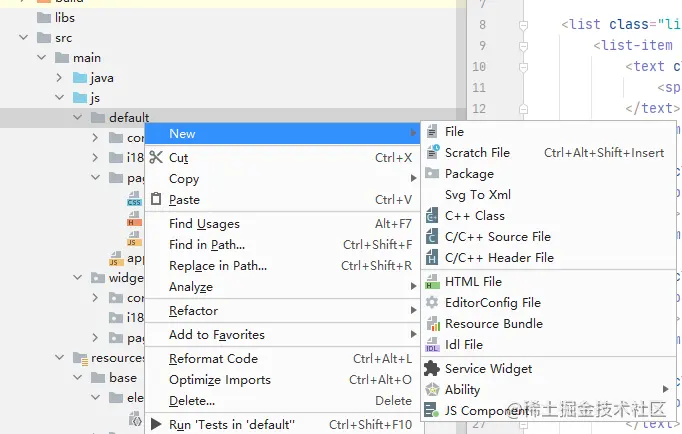This screenshot has width=682, height=434.
Task: Click the java source folder icon
Action: point(80,78)
